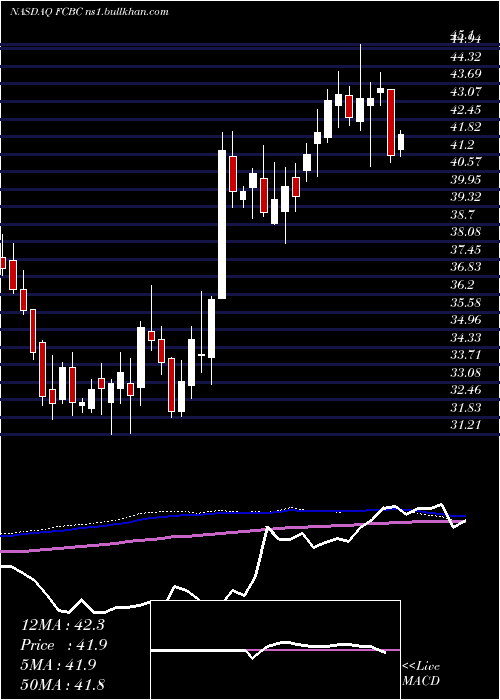Click inside the MACD inset chart box
This screenshot has width=500, height=700.
tap(276, 650)
